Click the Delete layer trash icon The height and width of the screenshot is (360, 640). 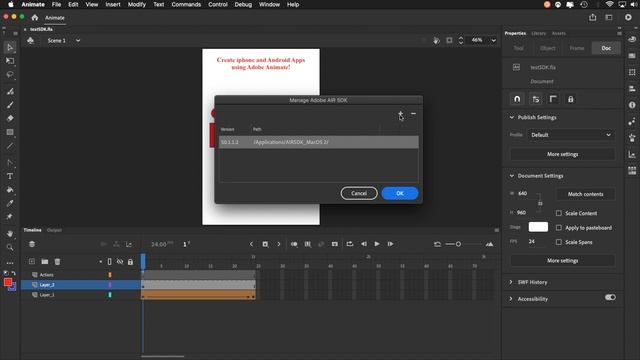pyautogui.click(x=58, y=262)
